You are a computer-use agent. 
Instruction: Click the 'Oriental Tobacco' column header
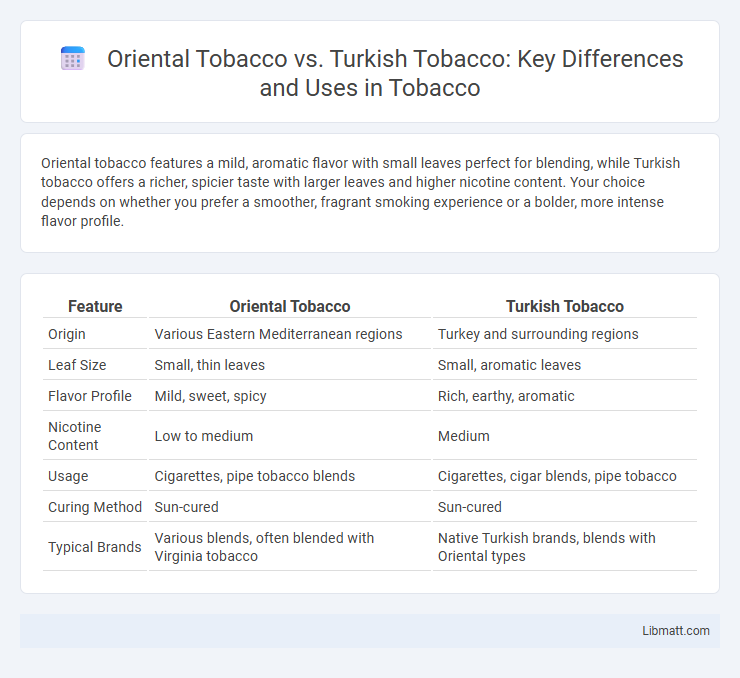coord(290,306)
